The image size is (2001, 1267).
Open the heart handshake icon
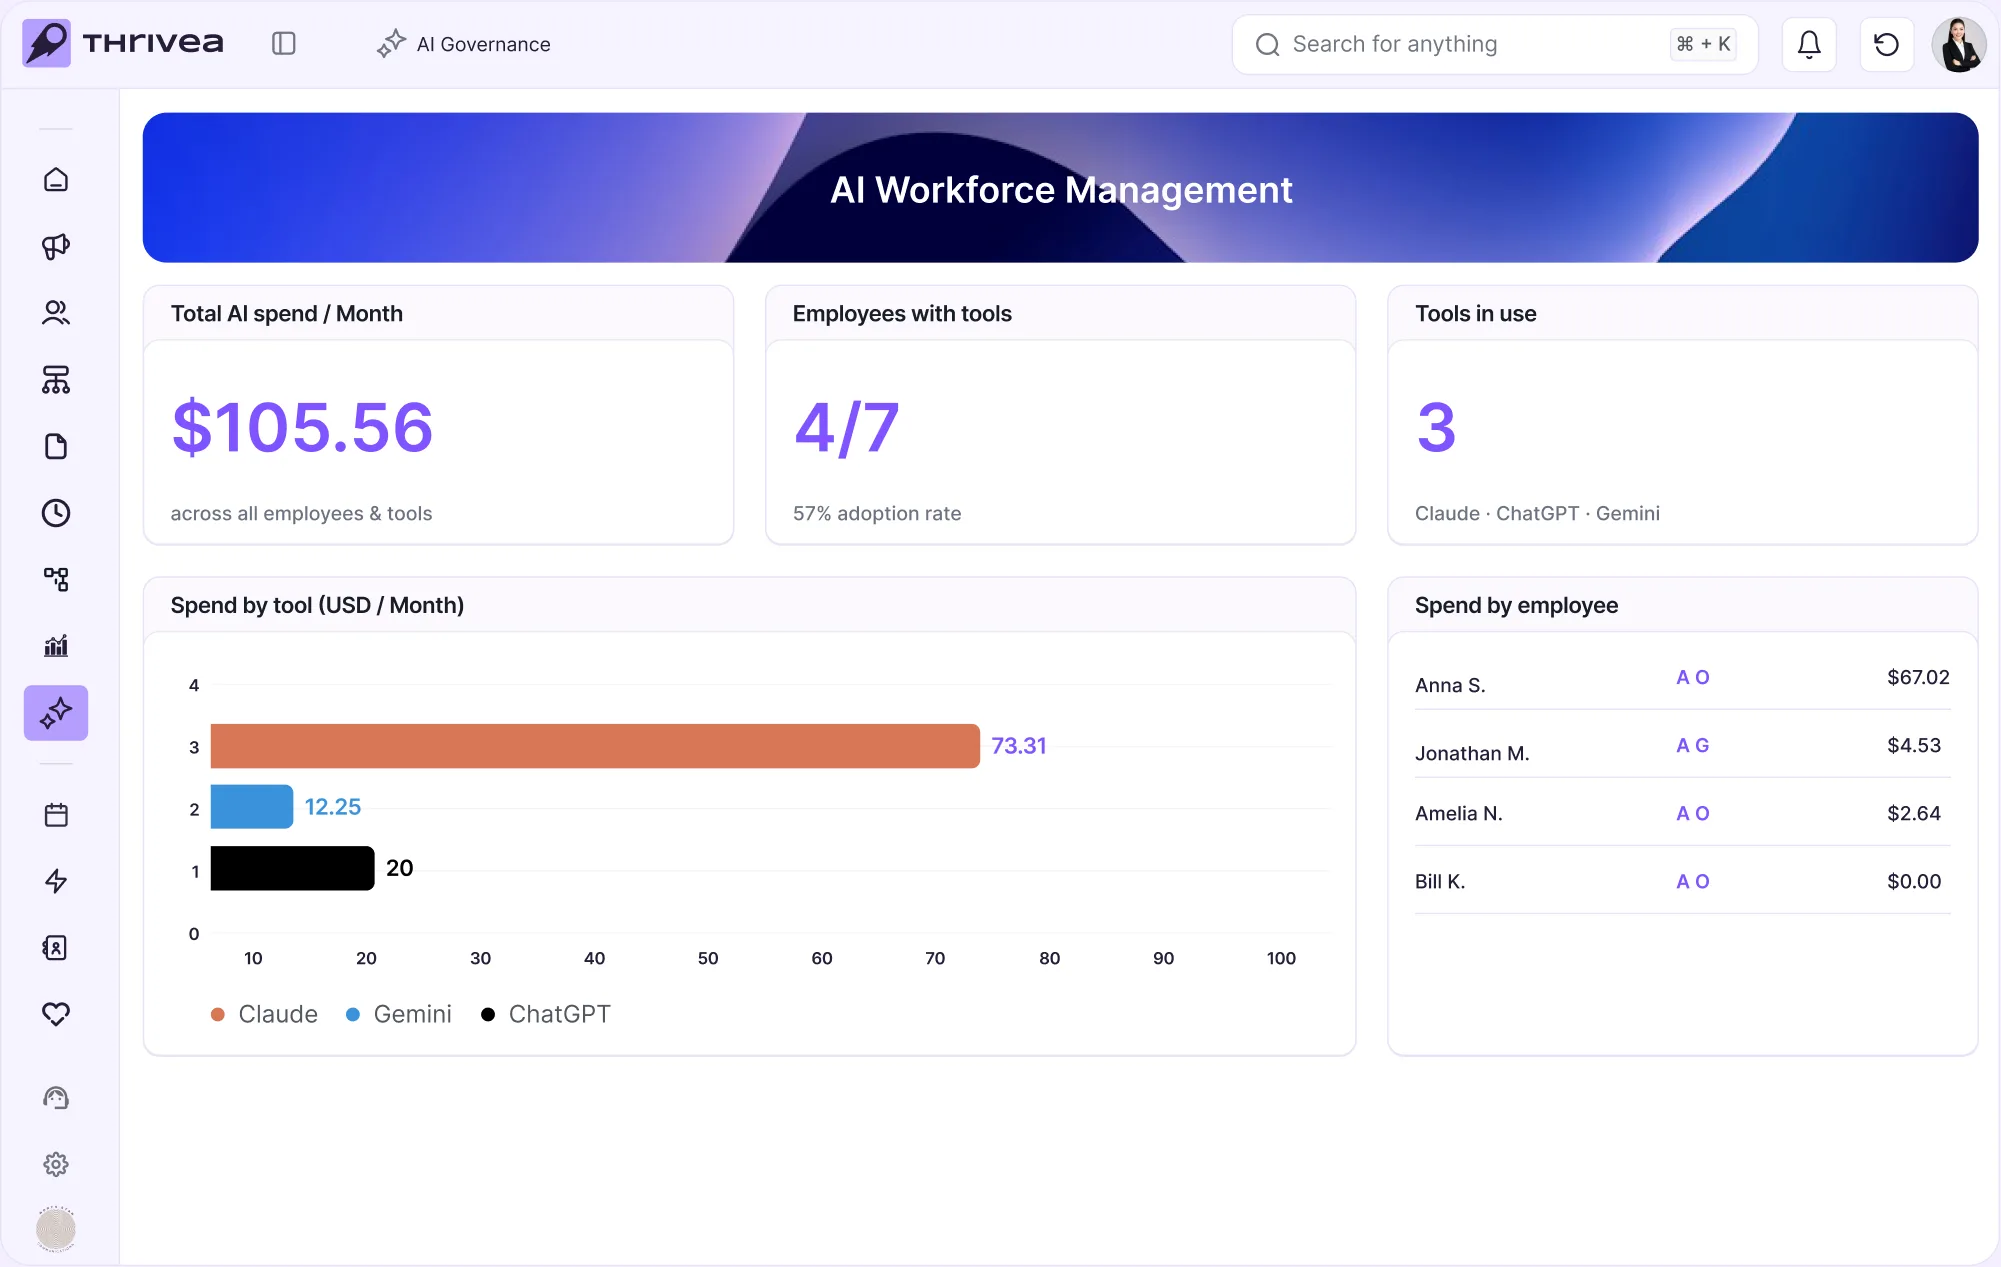[56, 1014]
